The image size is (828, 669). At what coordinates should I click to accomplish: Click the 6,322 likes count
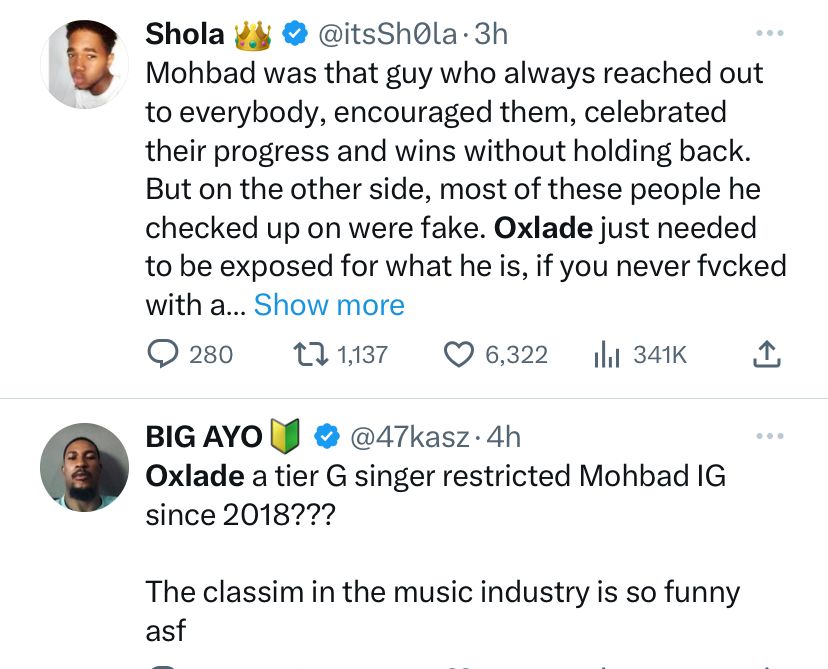[516, 354]
